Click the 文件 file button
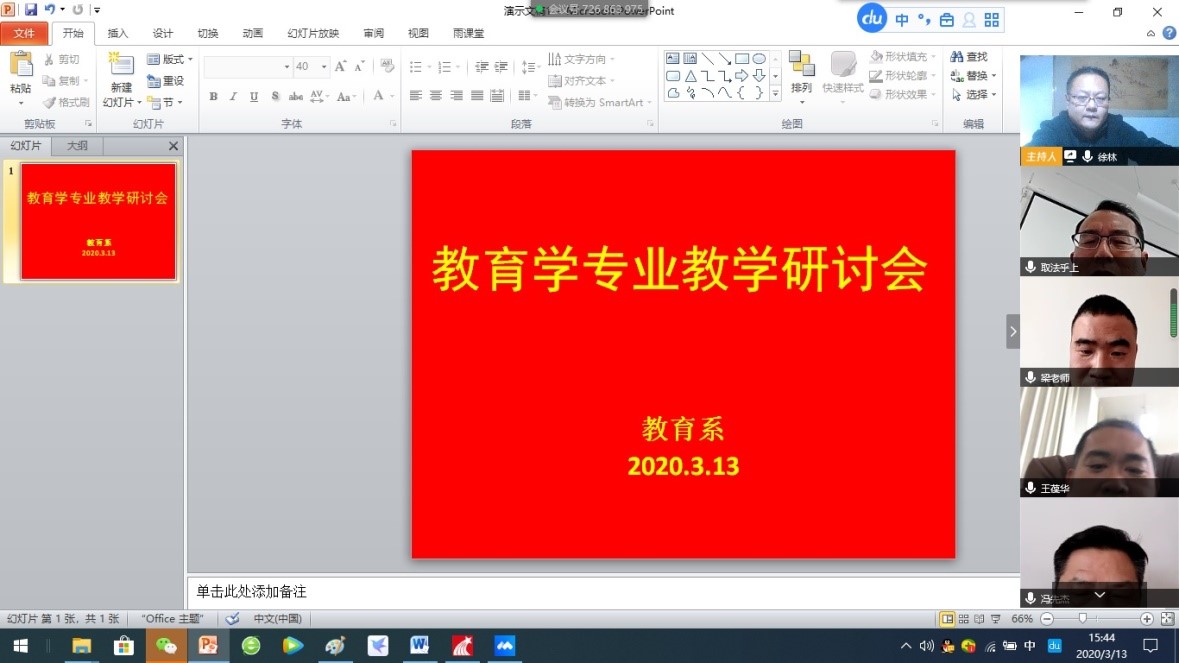 click(24, 33)
